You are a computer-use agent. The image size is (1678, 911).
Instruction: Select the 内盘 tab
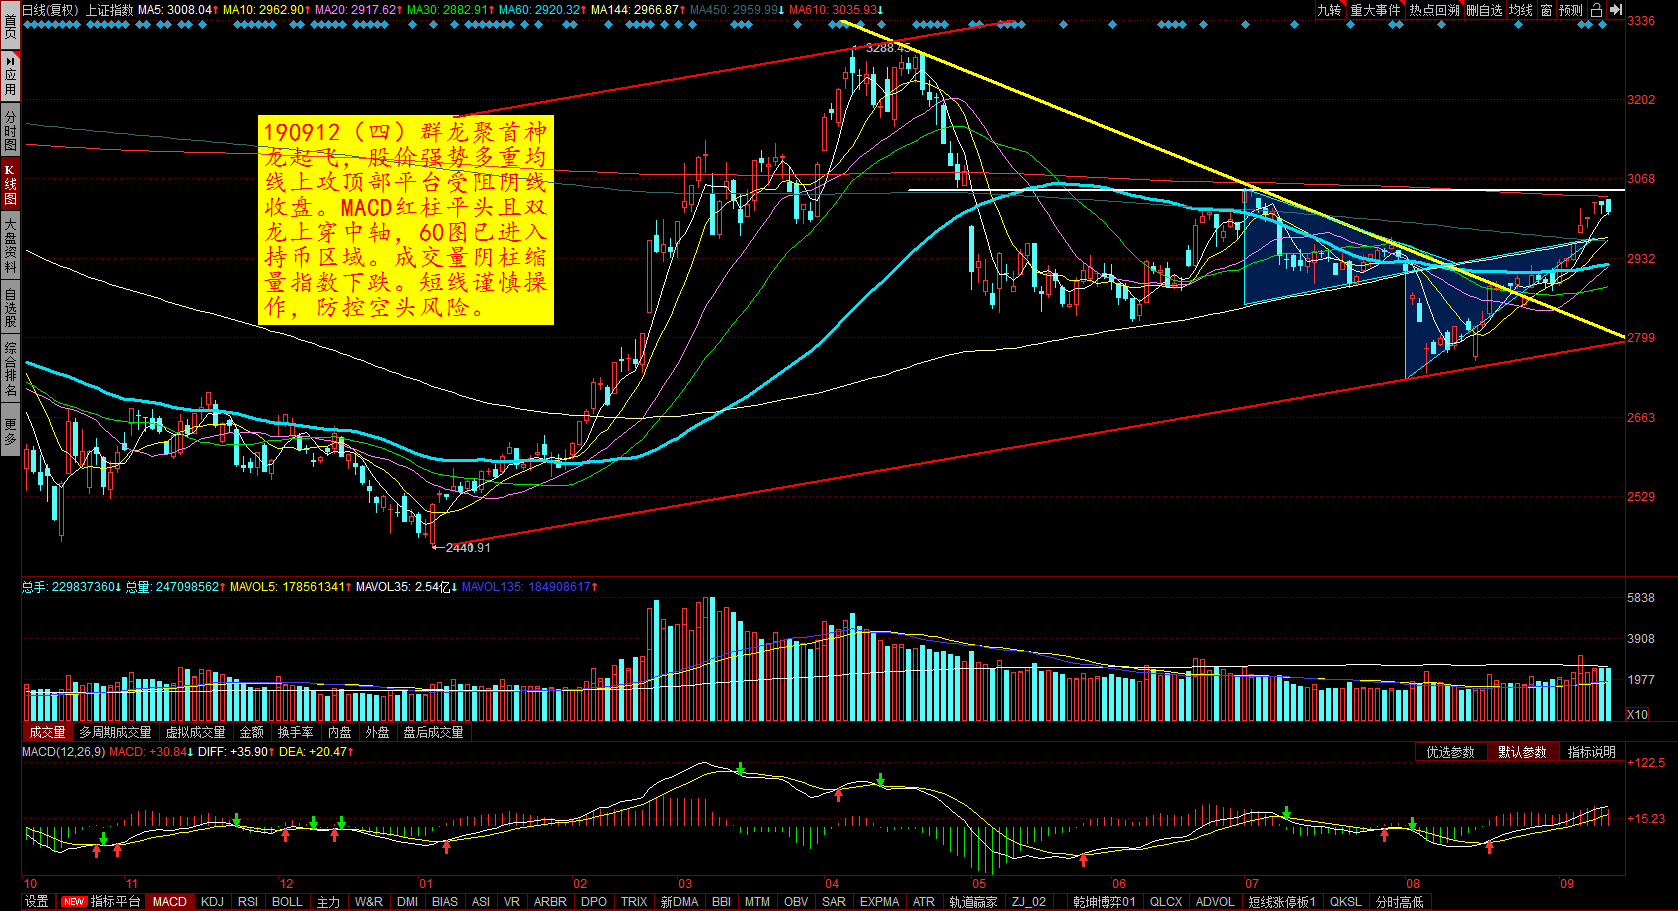(340, 732)
